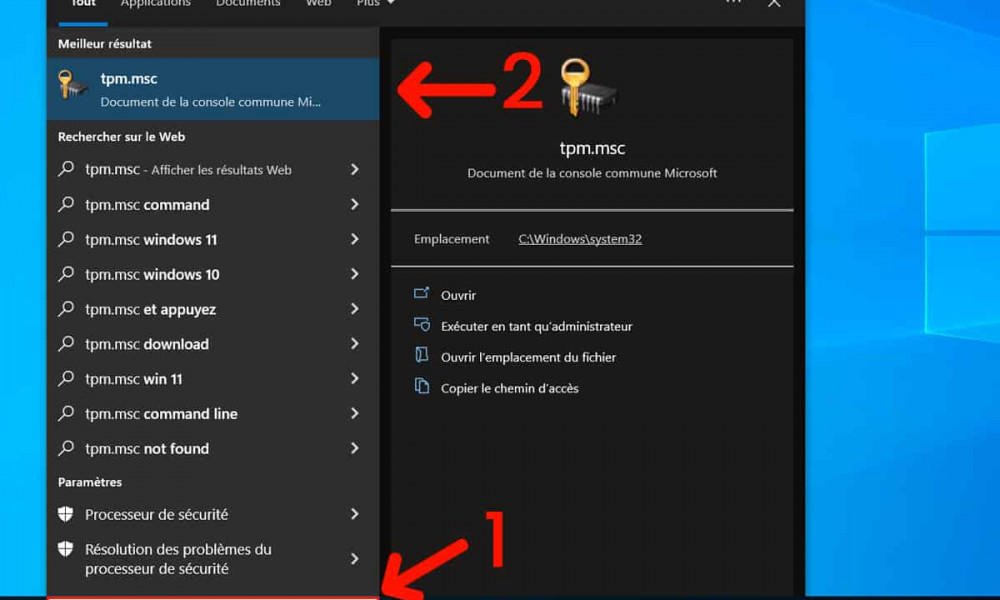The width and height of the screenshot is (1000, 600).
Task: Click the open file location icon
Action: (x=422, y=355)
